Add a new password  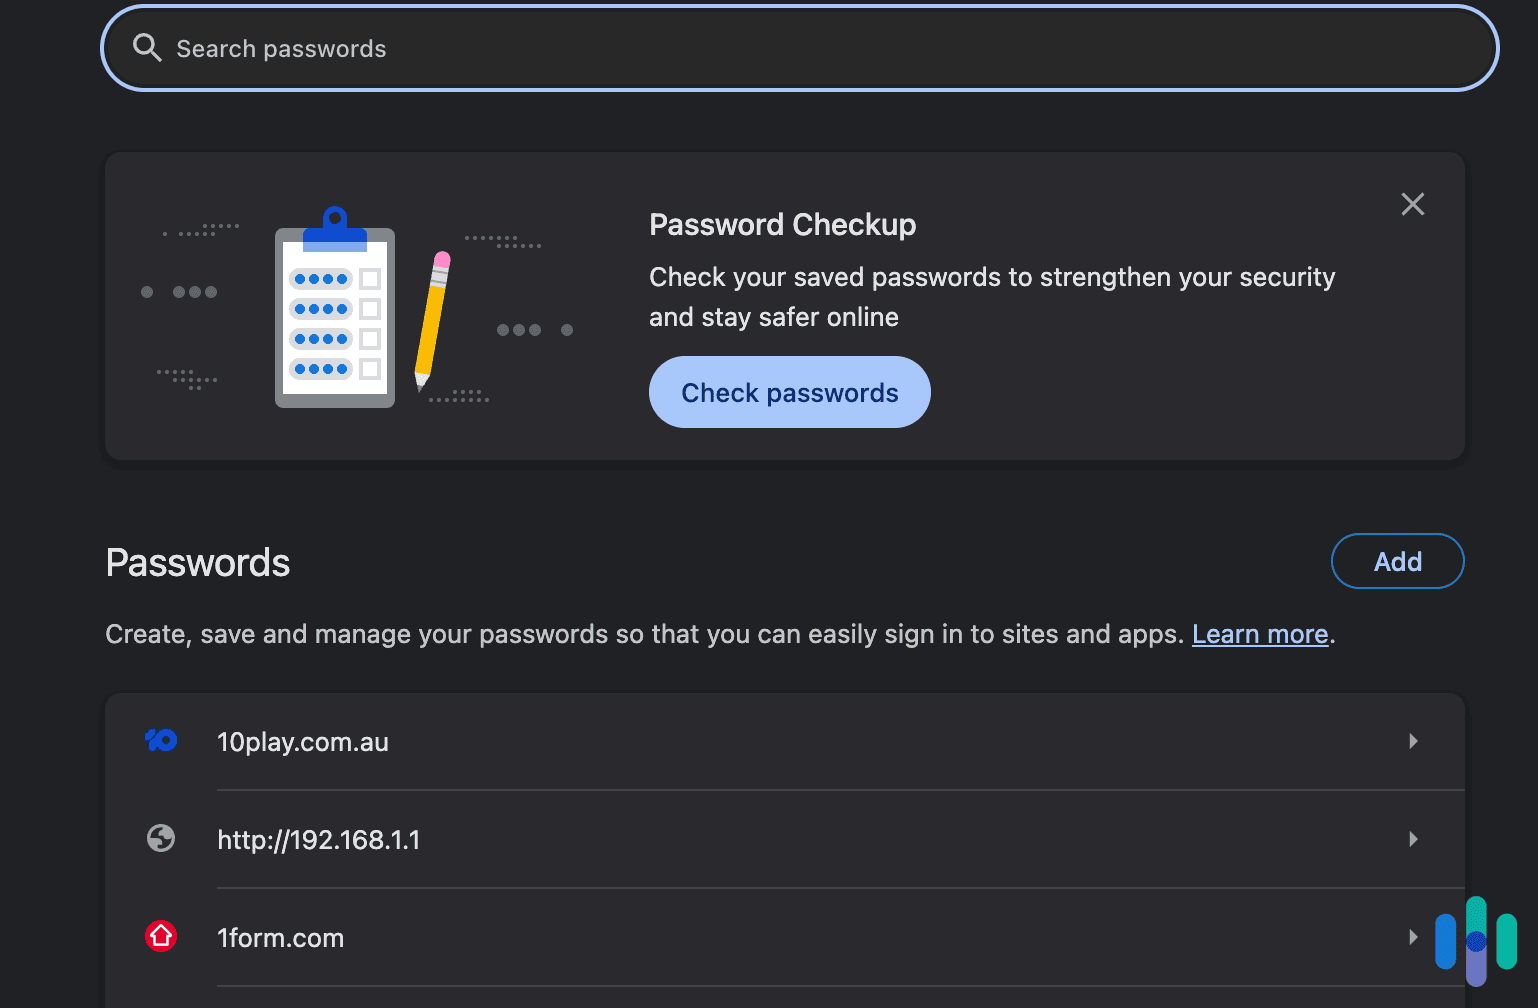coord(1397,561)
